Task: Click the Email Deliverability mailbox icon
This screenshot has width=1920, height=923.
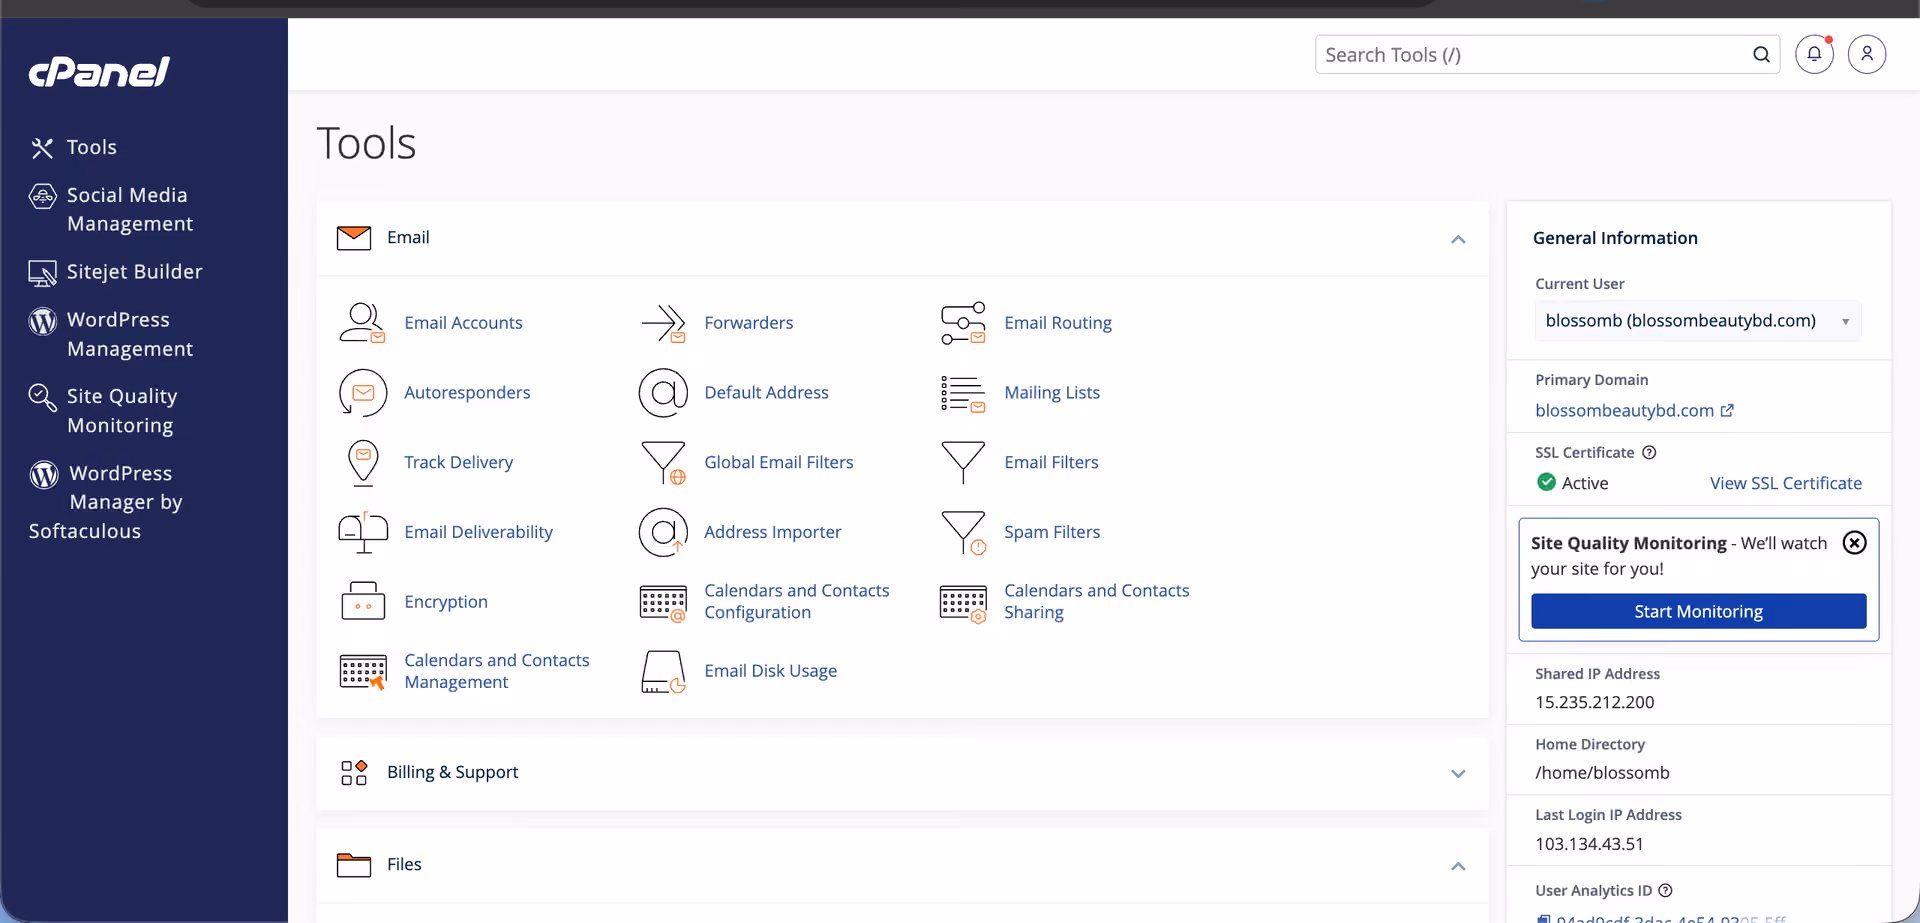Action: 363,532
